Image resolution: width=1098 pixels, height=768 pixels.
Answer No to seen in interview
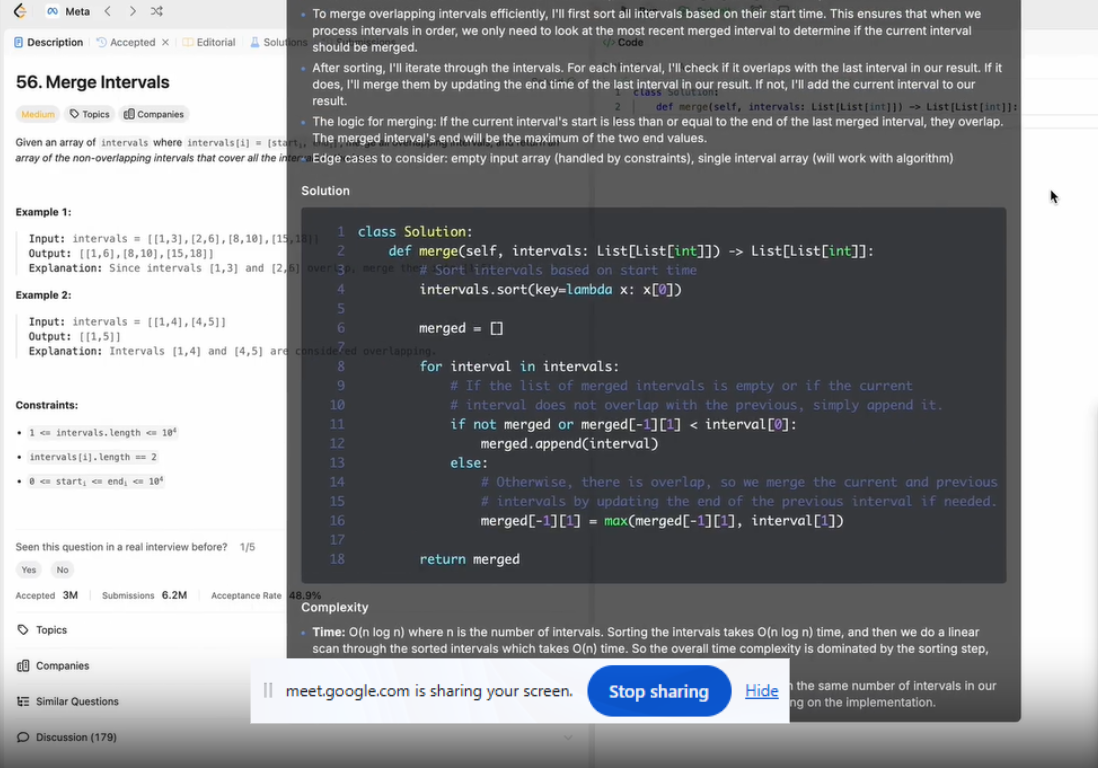click(x=62, y=570)
